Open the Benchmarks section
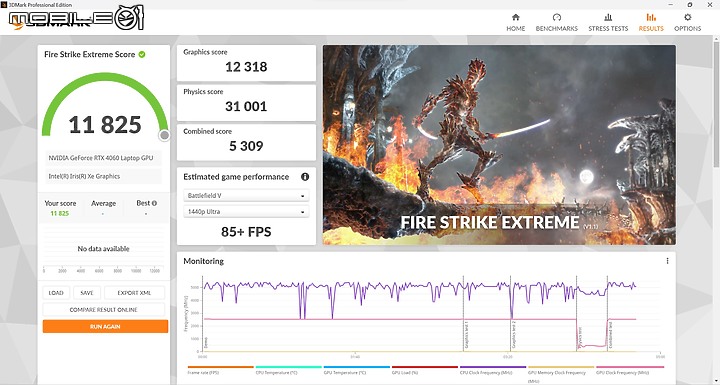720x385 pixels. click(557, 23)
